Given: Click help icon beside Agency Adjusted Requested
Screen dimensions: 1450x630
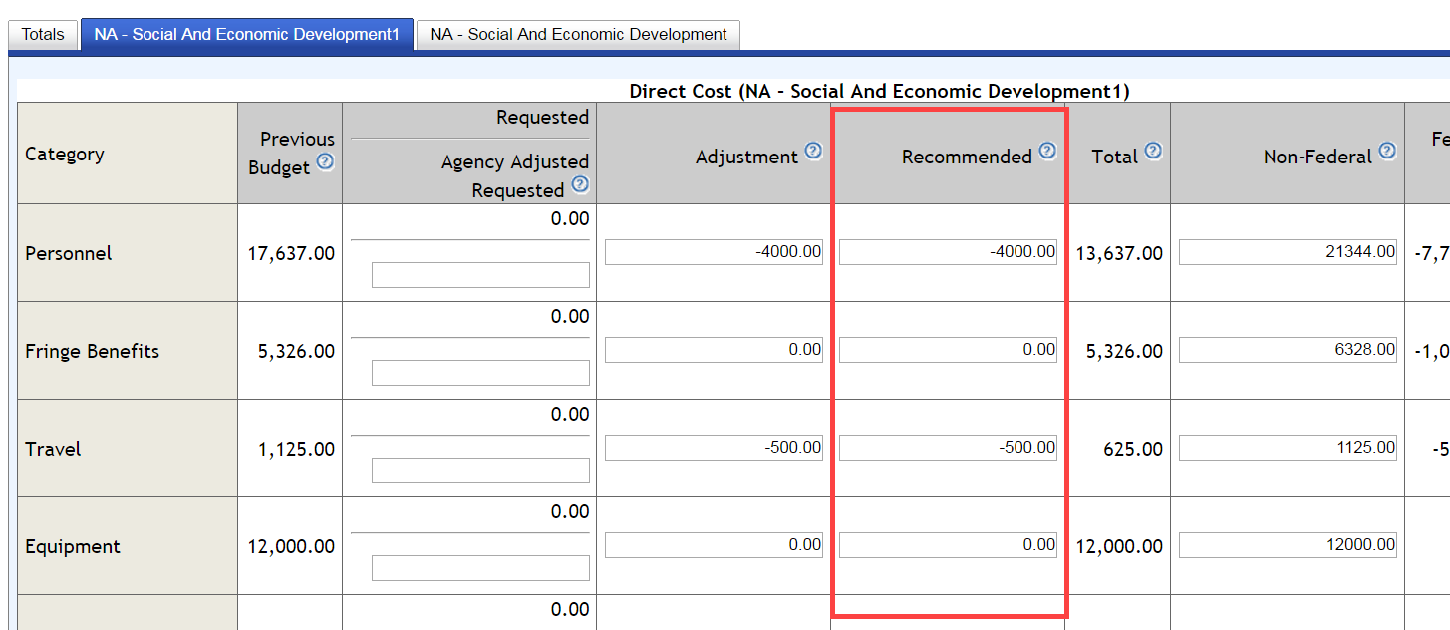Looking at the screenshot, I should [580, 185].
